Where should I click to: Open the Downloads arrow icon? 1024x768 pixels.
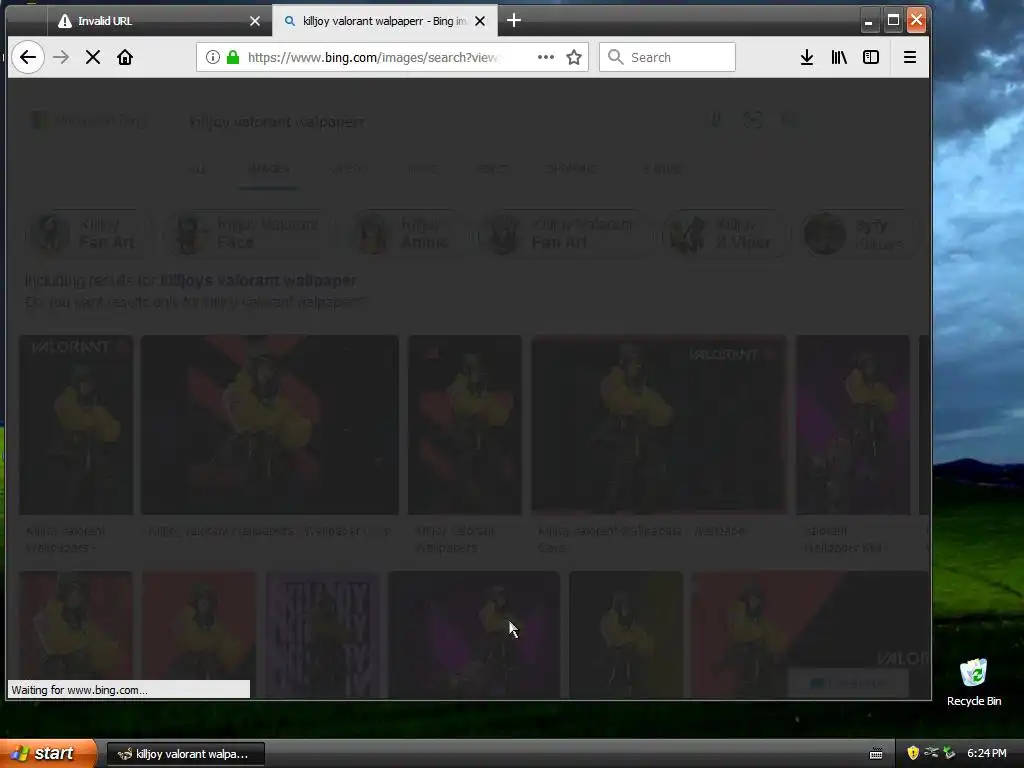click(807, 57)
